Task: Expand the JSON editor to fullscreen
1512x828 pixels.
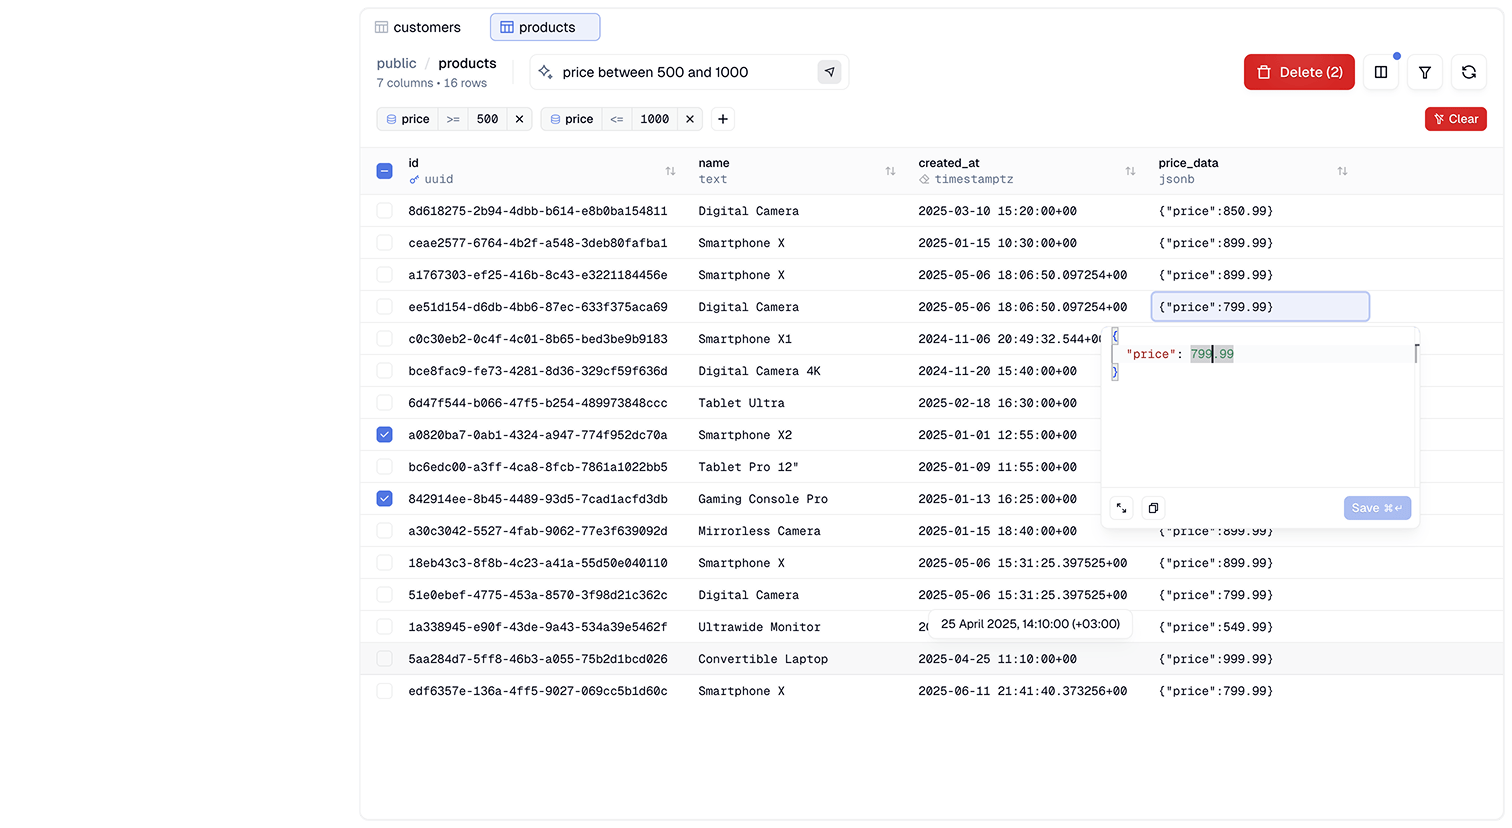Action: coord(1121,508)
